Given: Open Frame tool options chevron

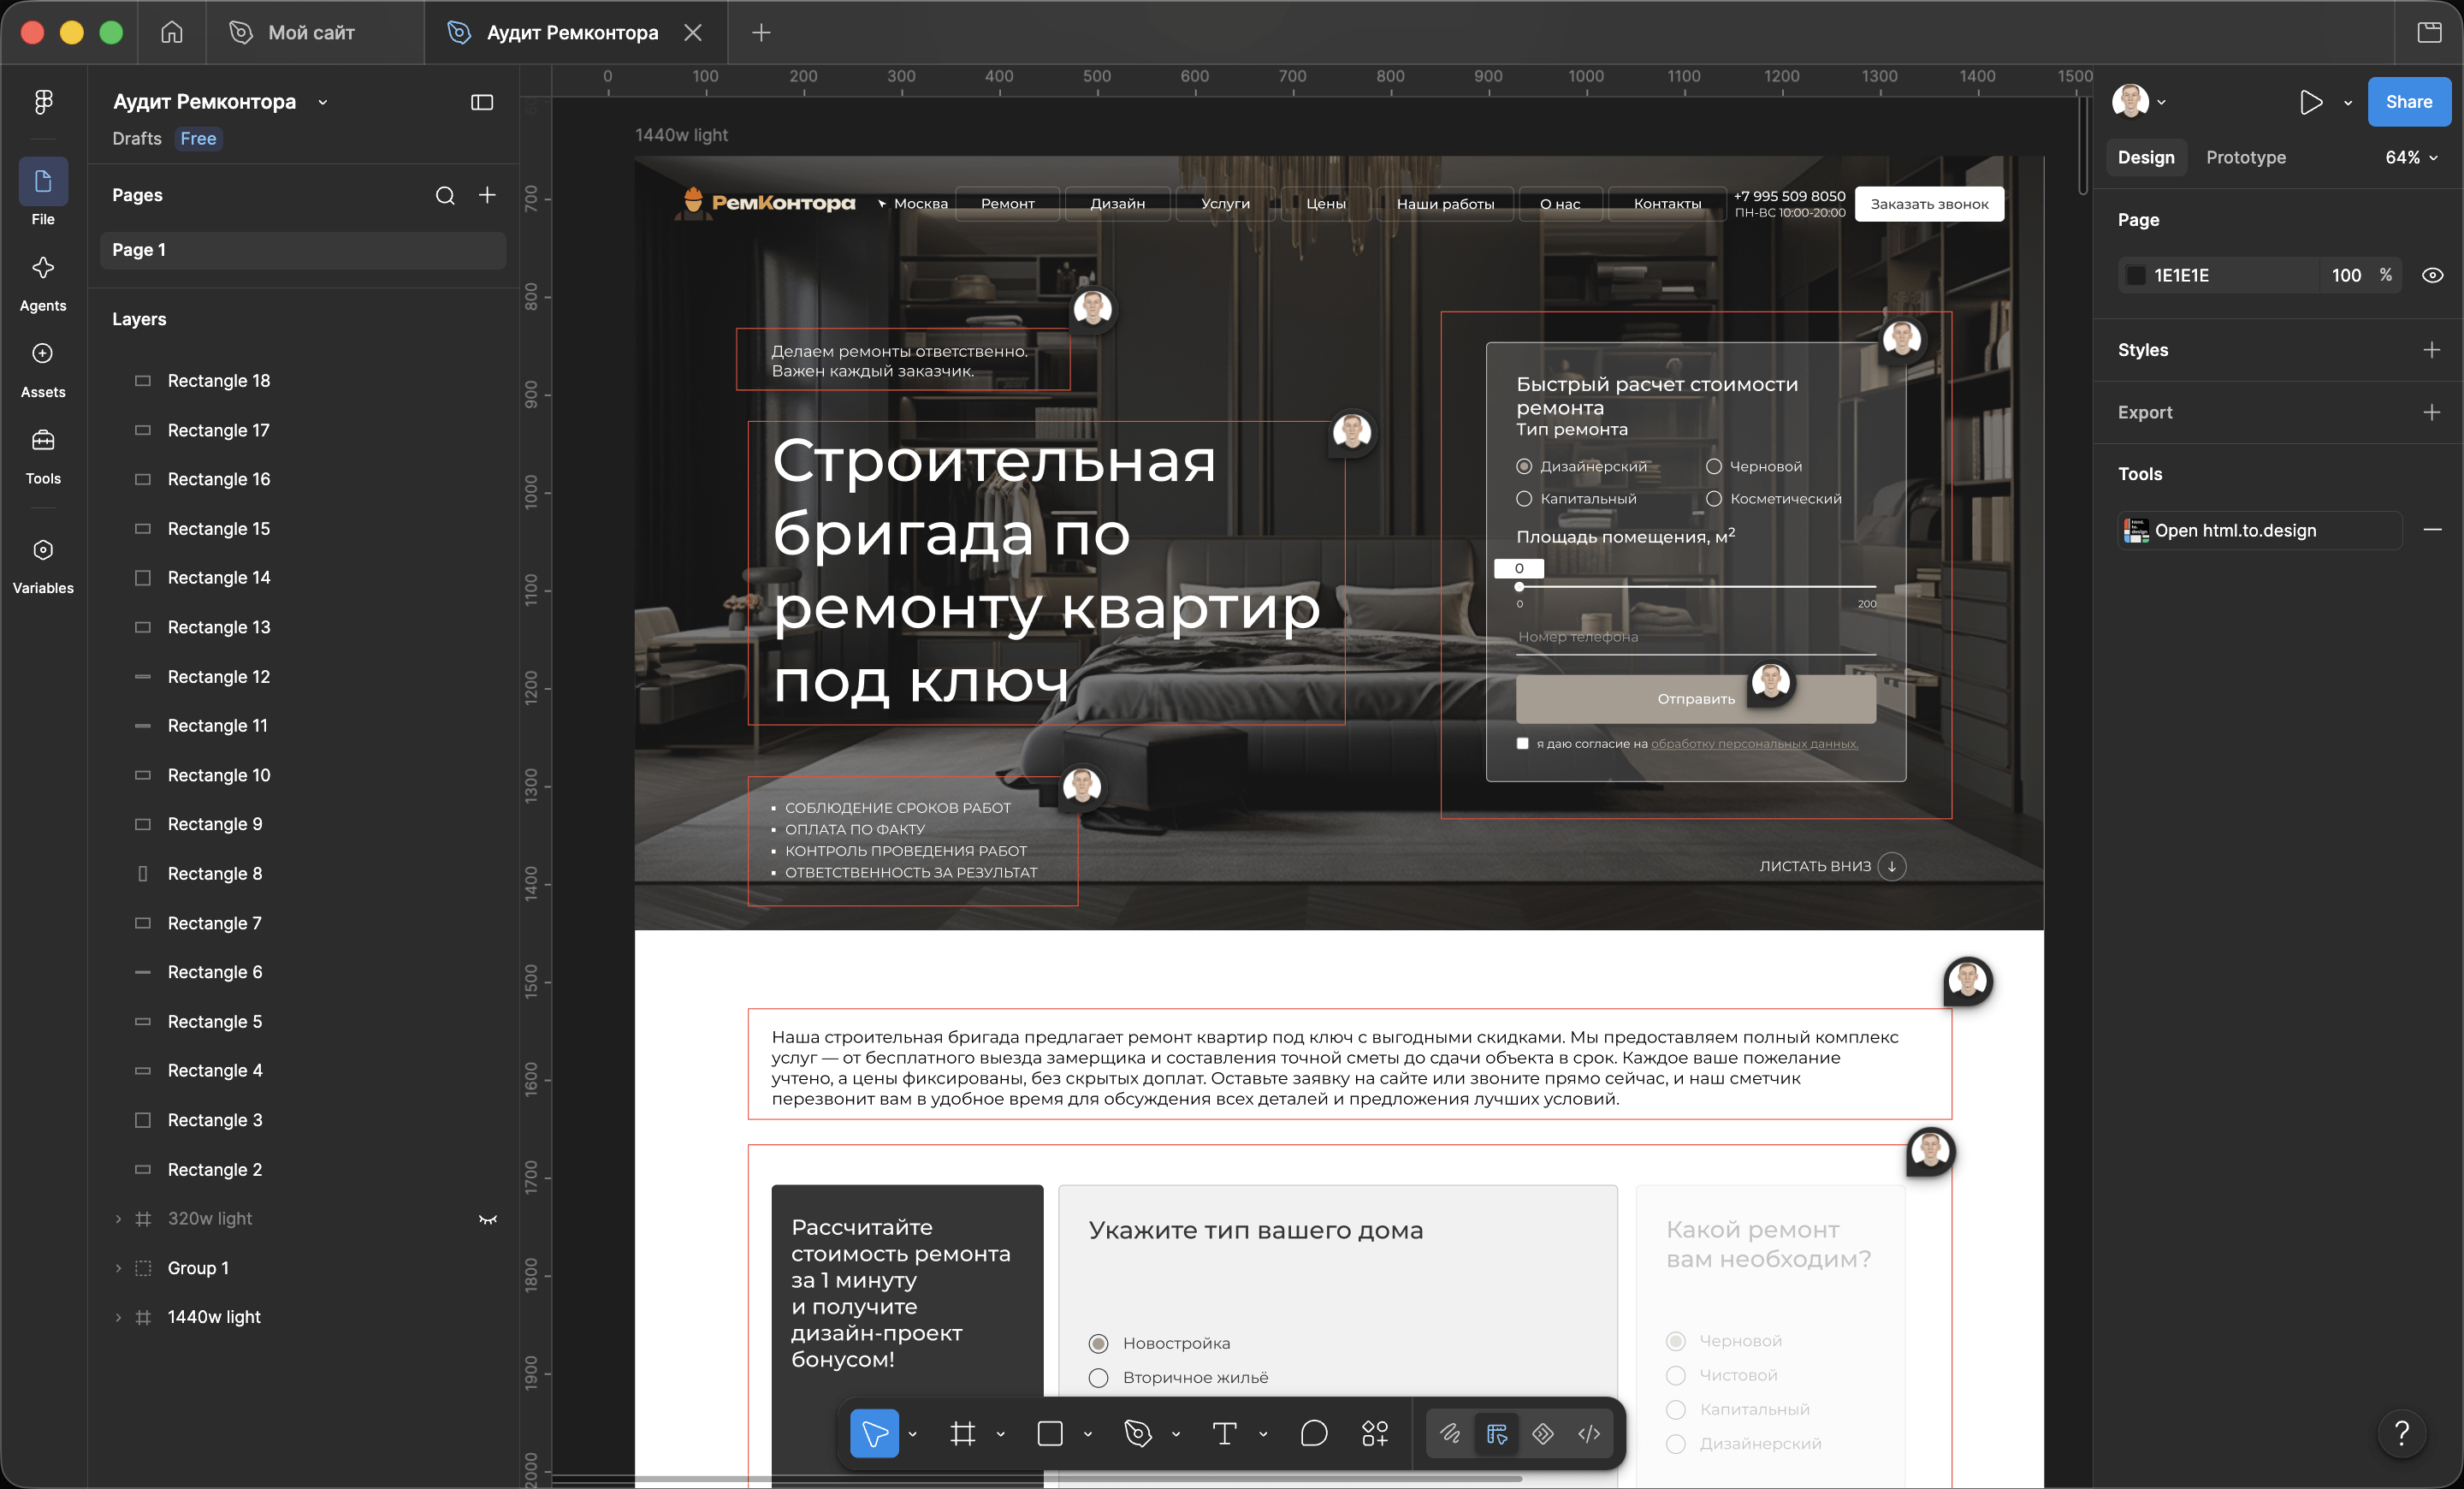Looking at the screenshot, I should click(x=1000, y=1434).
